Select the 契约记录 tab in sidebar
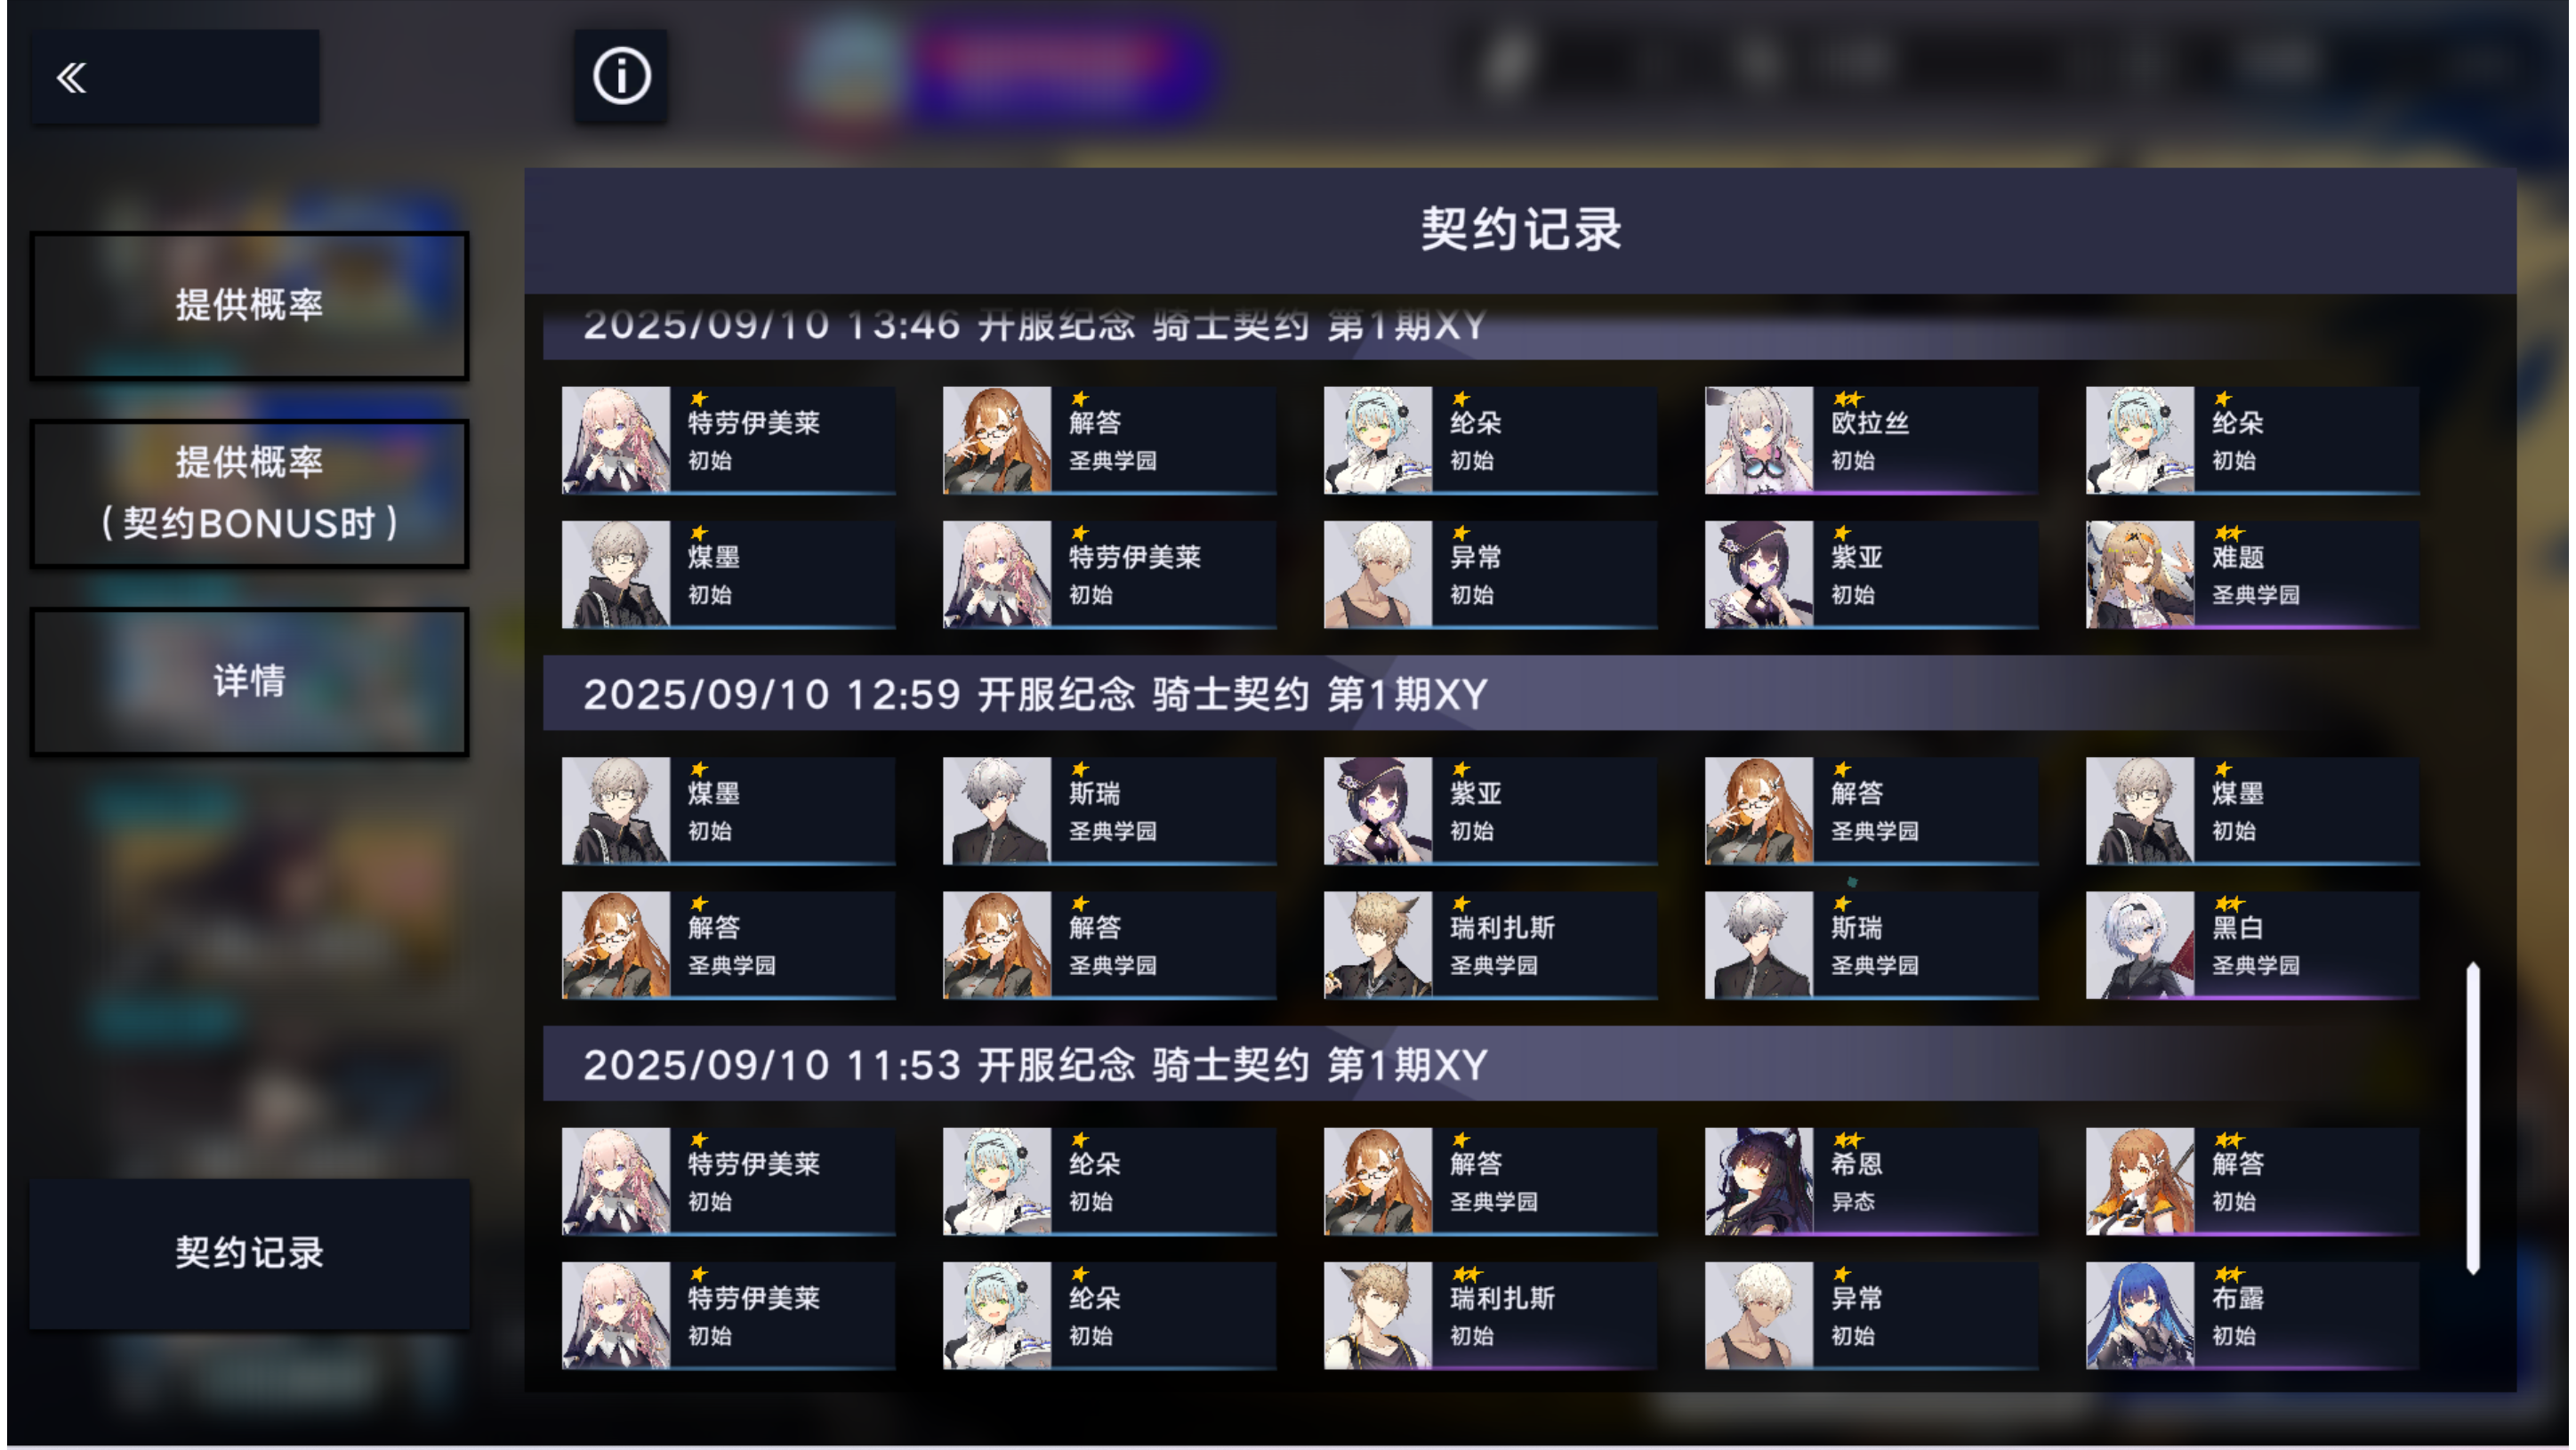The height and width of the screenshot is (1450, 2576). [x=249, y=1253]
